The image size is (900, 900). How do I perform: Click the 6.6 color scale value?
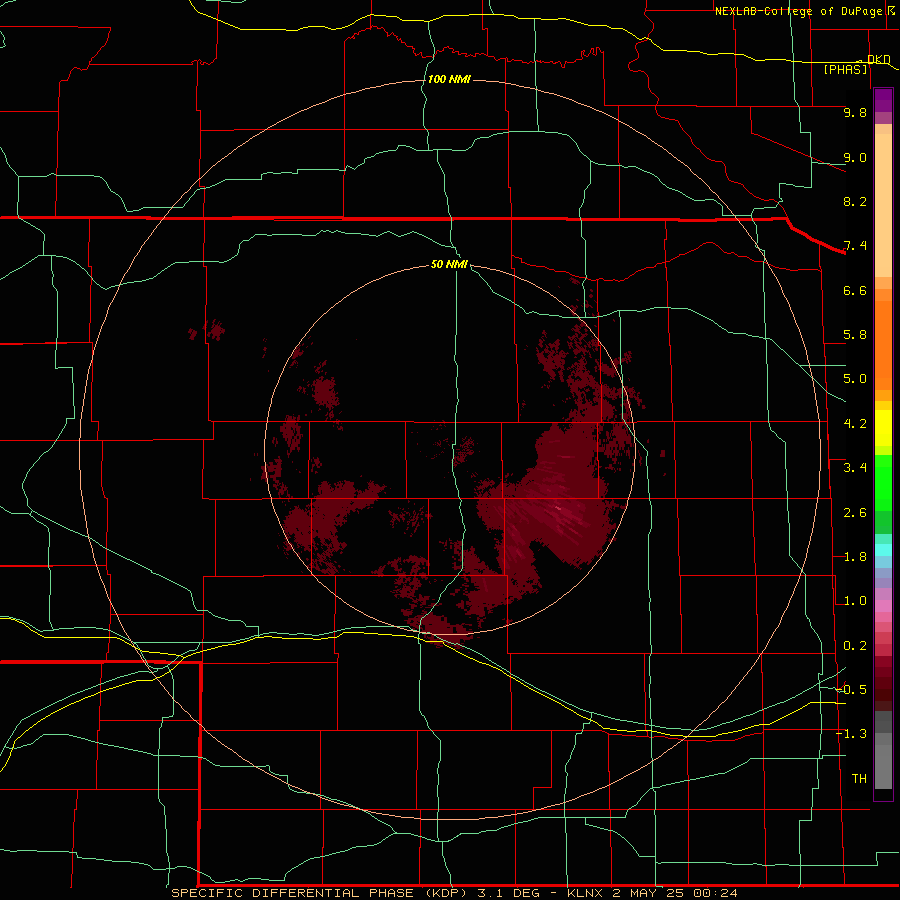click(x=855, y=290)
